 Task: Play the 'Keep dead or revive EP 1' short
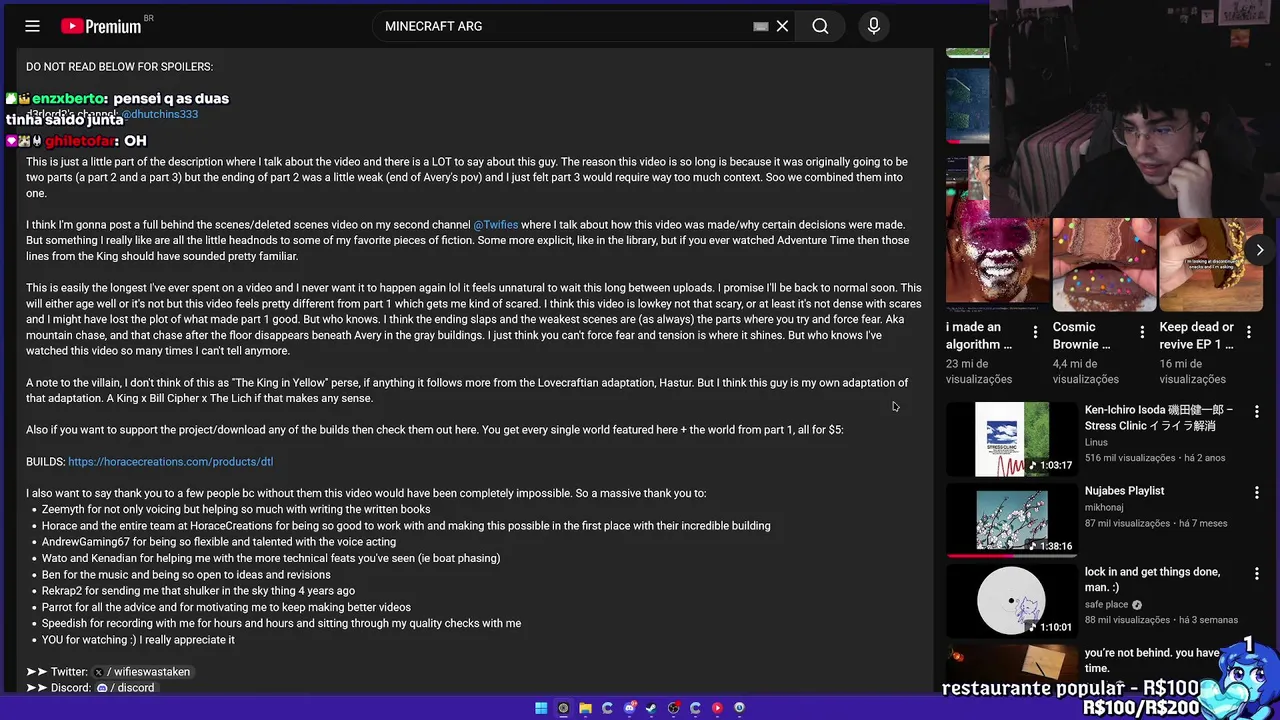tap(1211, 265)
